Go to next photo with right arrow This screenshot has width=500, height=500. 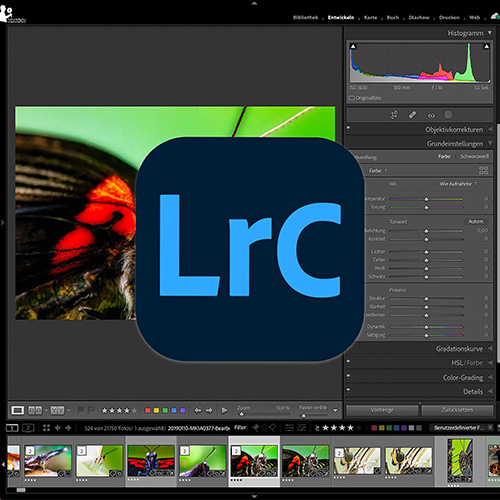tap(209, 410)
